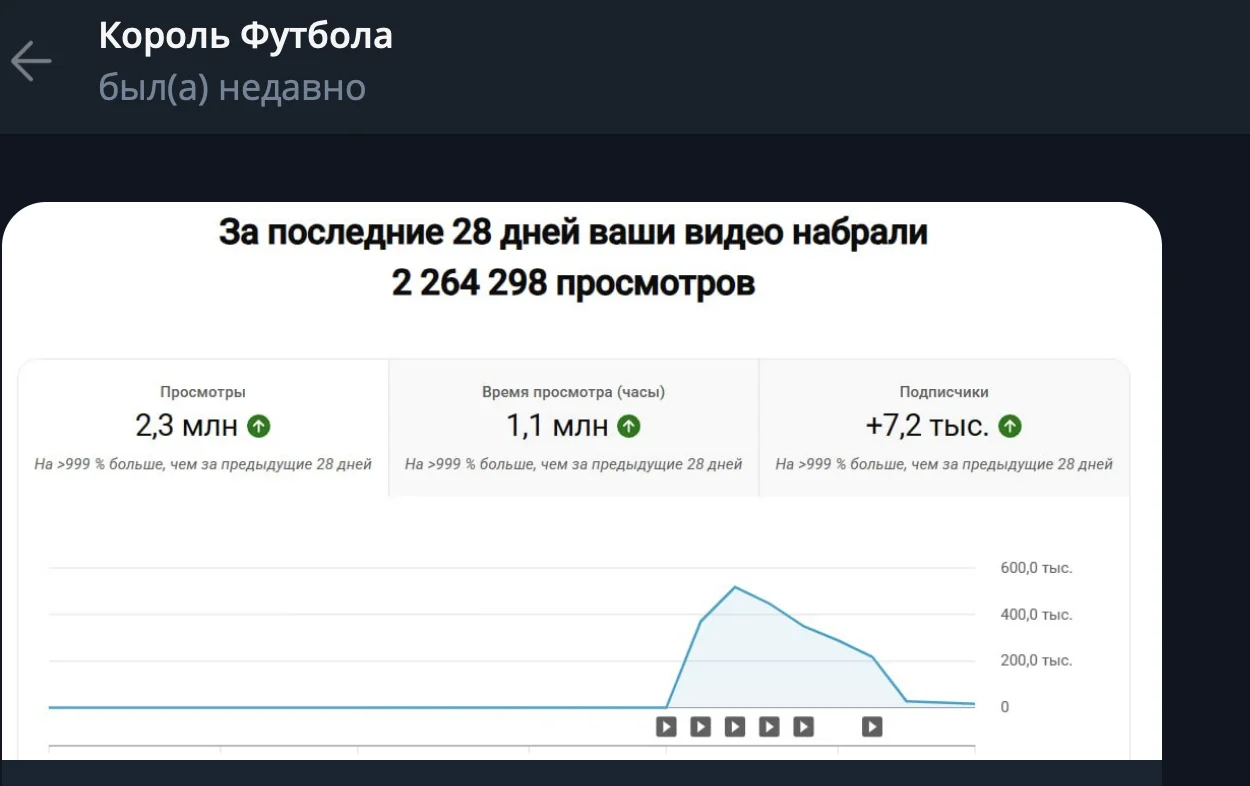Click the 600,0 тыс. axis label
The height and width of the screenshot is (786, 1250).
click(1036, 568)
